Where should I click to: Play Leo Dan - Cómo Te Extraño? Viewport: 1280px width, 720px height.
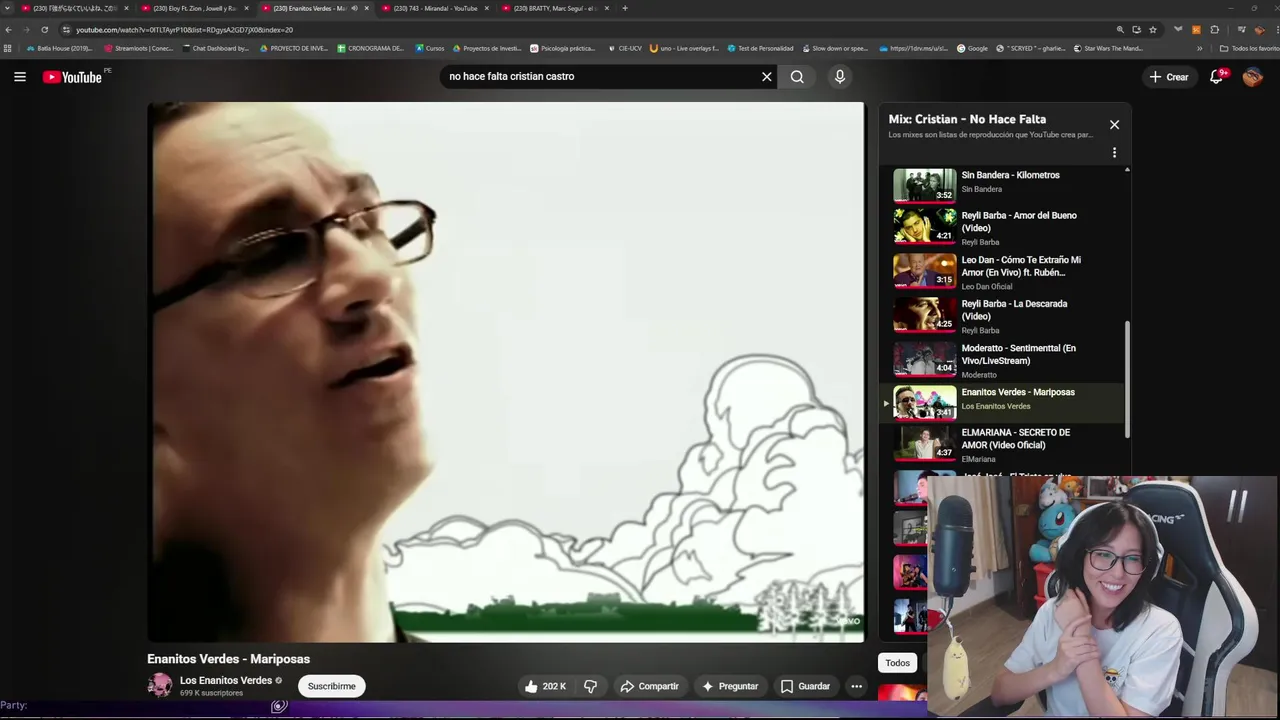coord(1003,272)
